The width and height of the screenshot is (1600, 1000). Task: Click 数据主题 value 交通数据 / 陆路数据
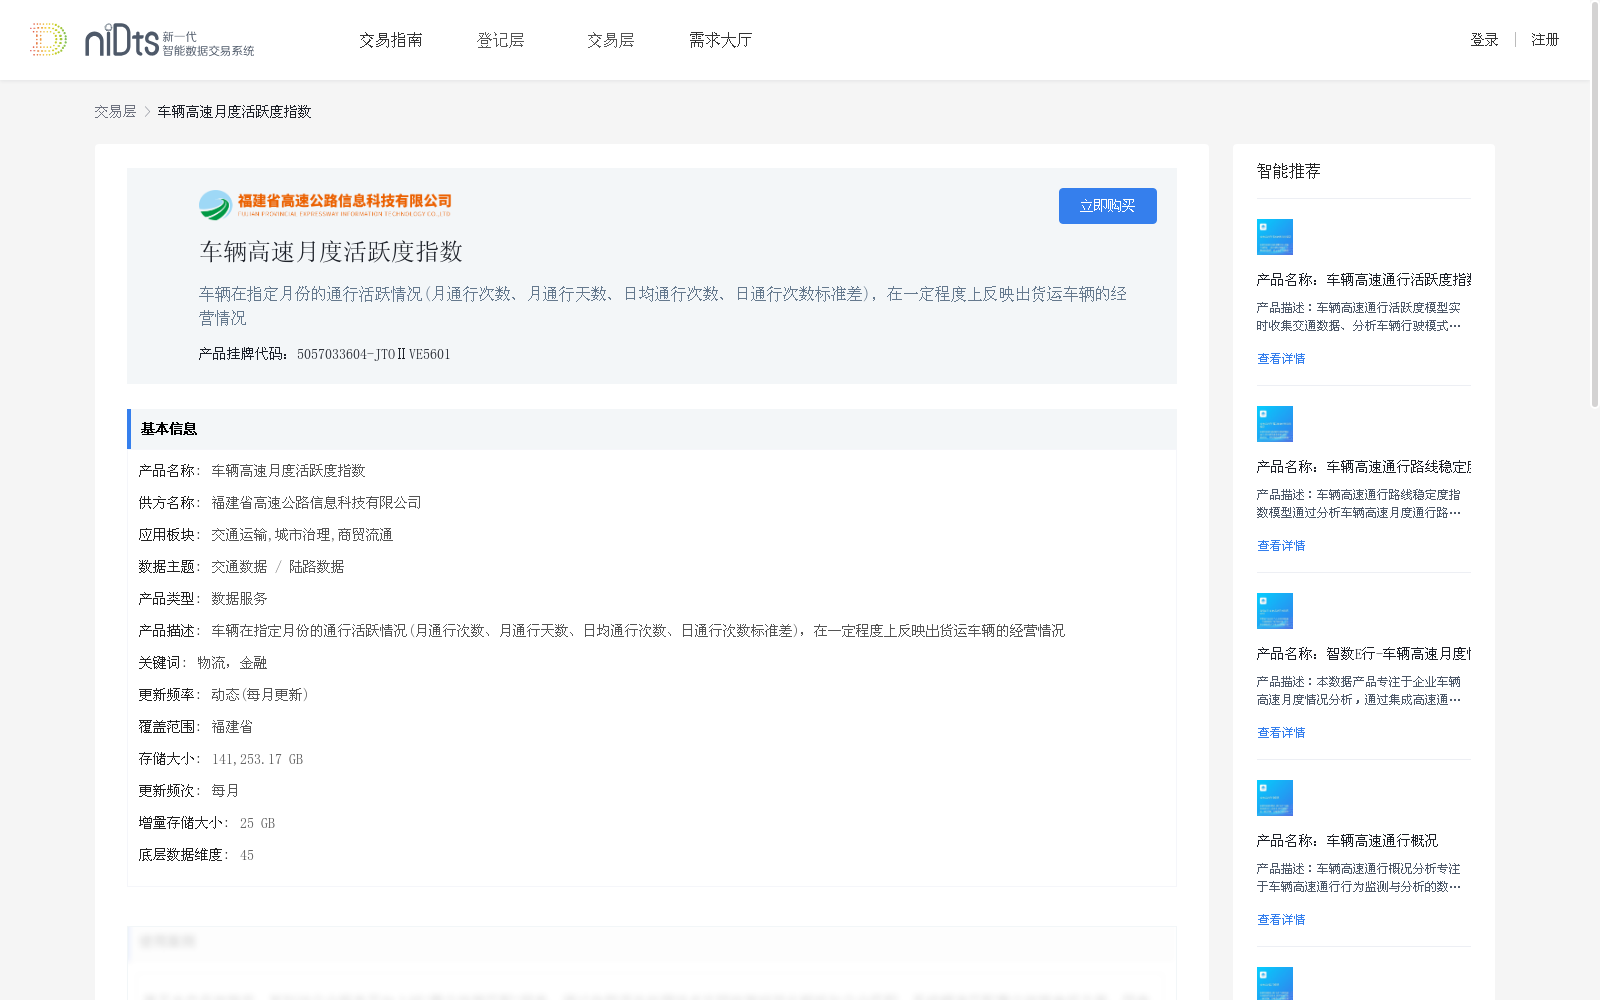[278, 567]
